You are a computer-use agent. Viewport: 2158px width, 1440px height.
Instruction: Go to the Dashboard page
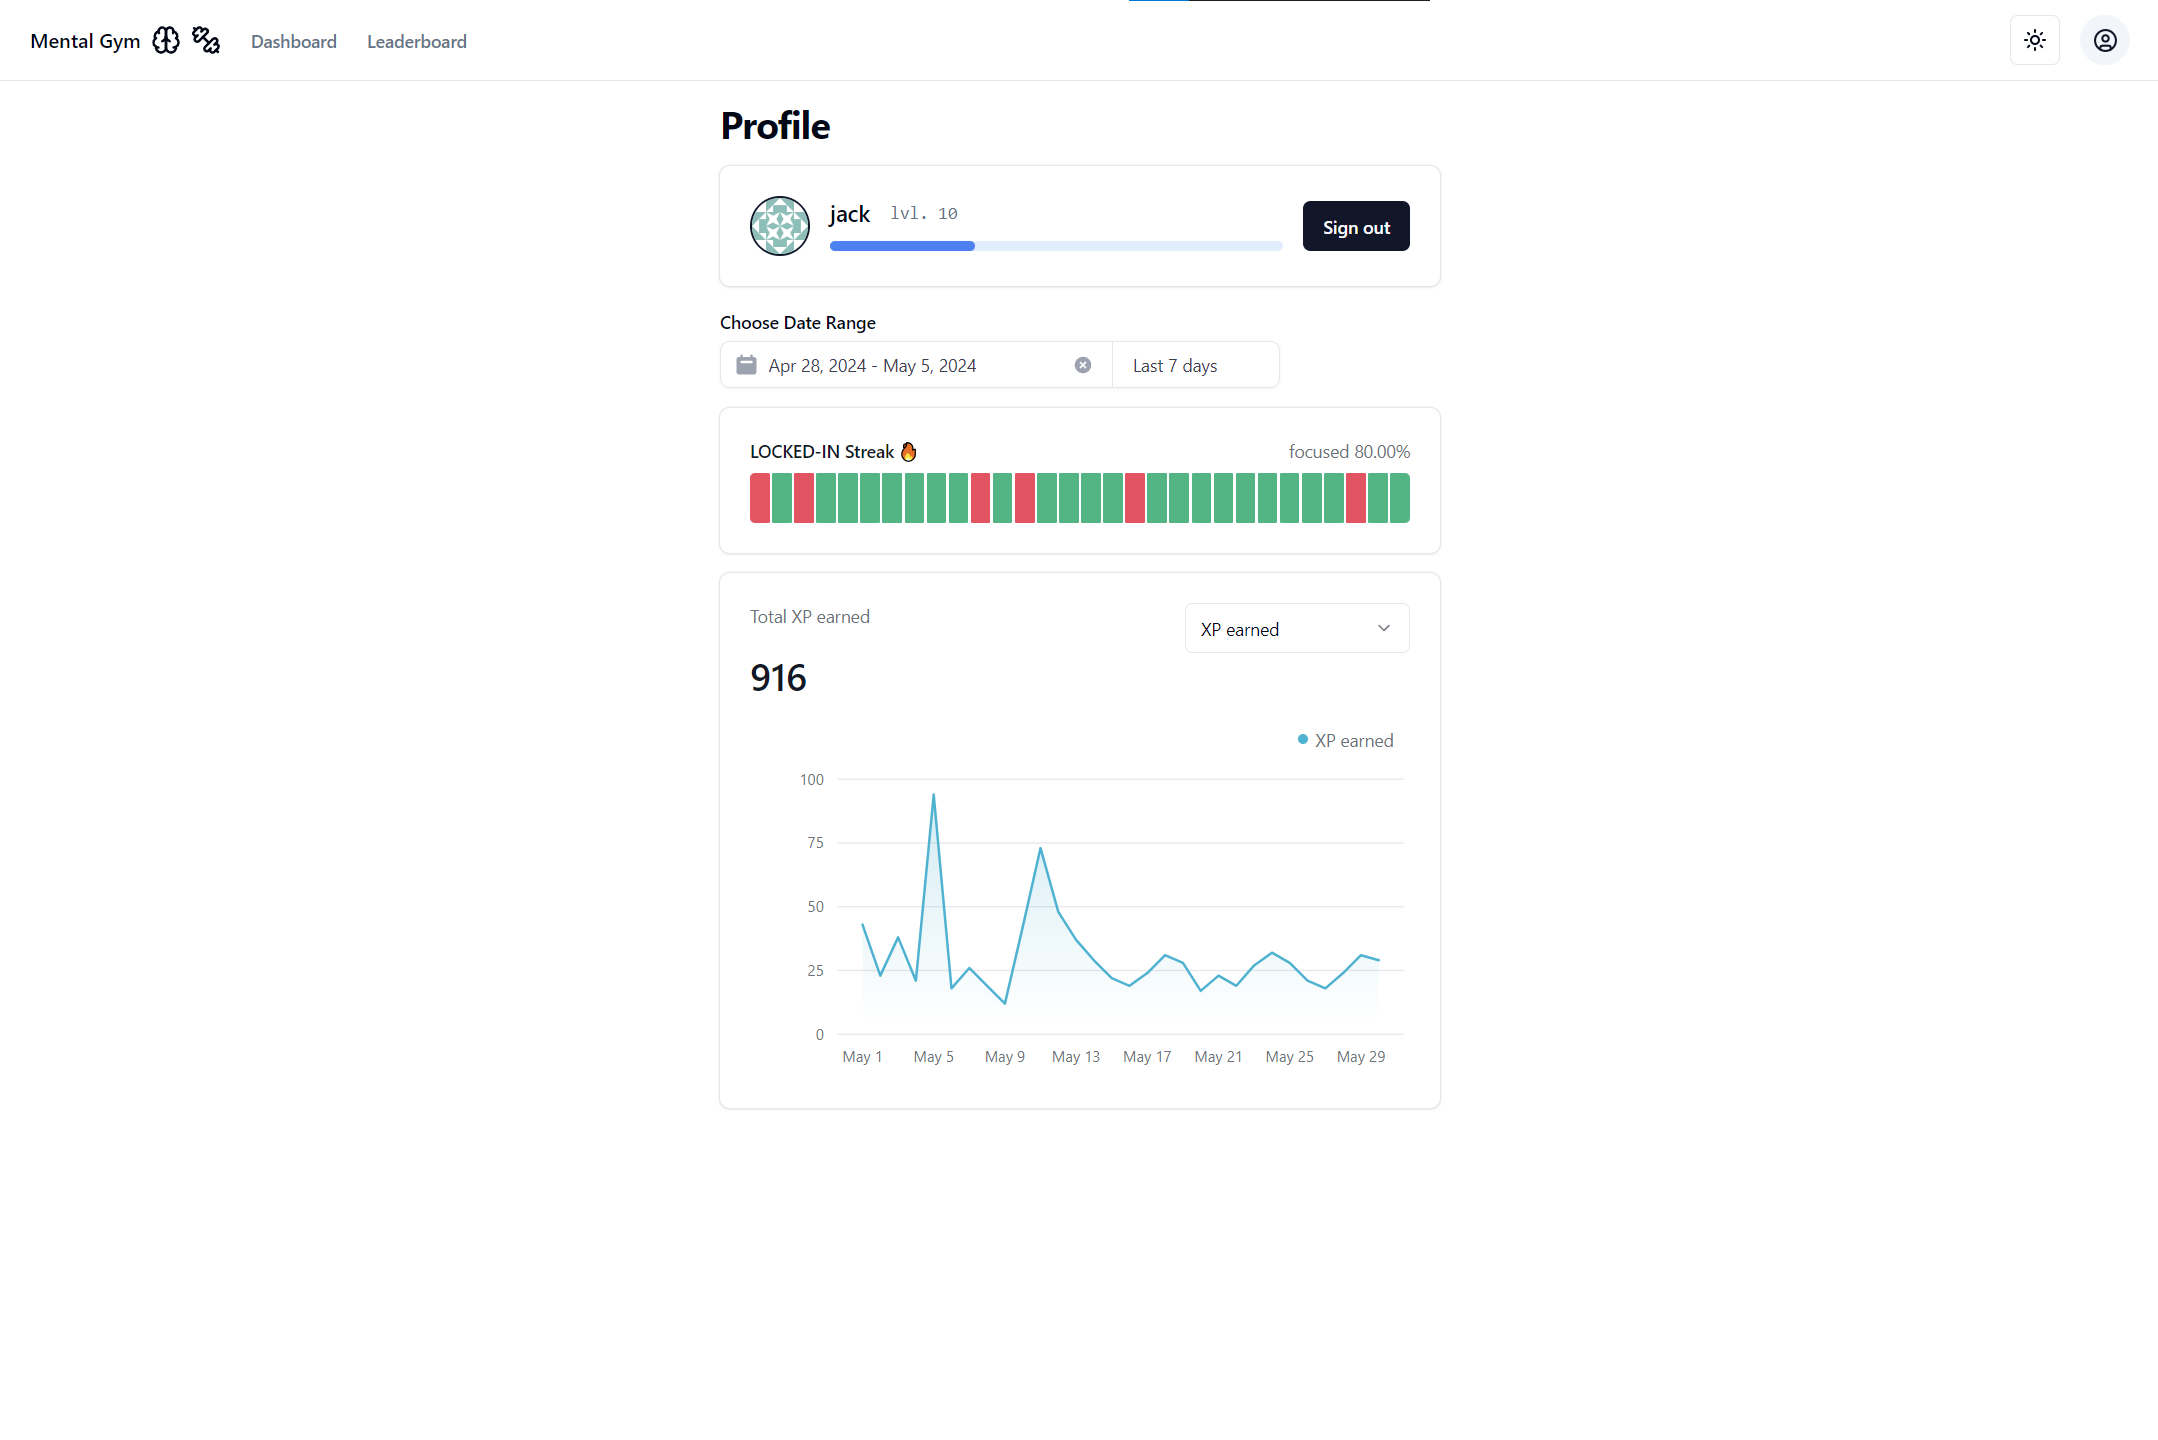pos(293,42)
